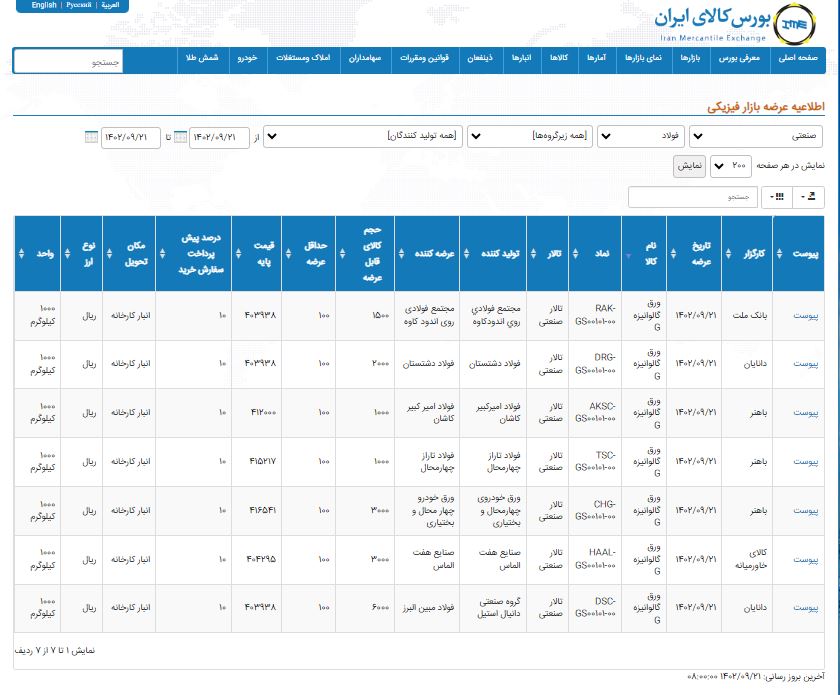Sort the table by پیوست column
840x695 pixels.
click(x=799, y=253)
